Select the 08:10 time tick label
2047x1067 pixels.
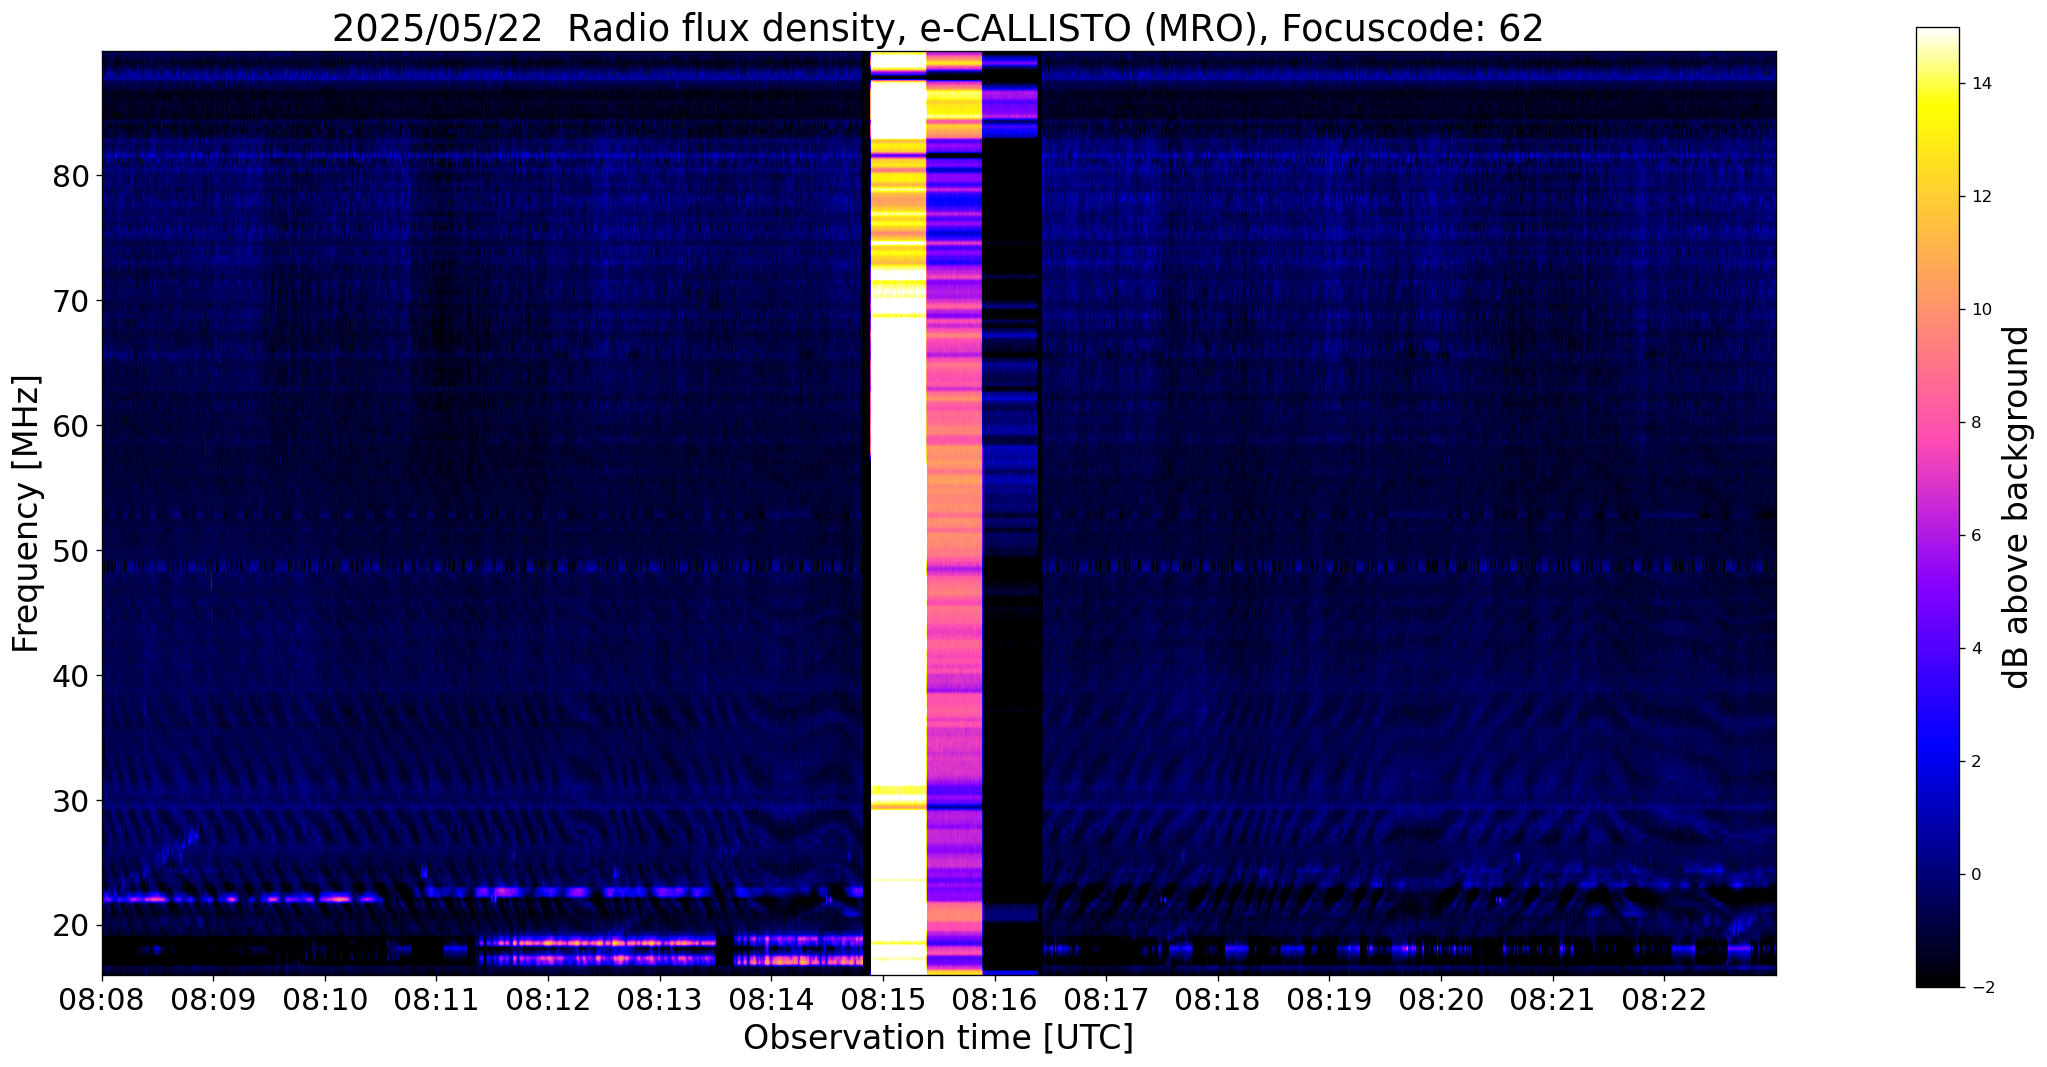pos(324,999)
